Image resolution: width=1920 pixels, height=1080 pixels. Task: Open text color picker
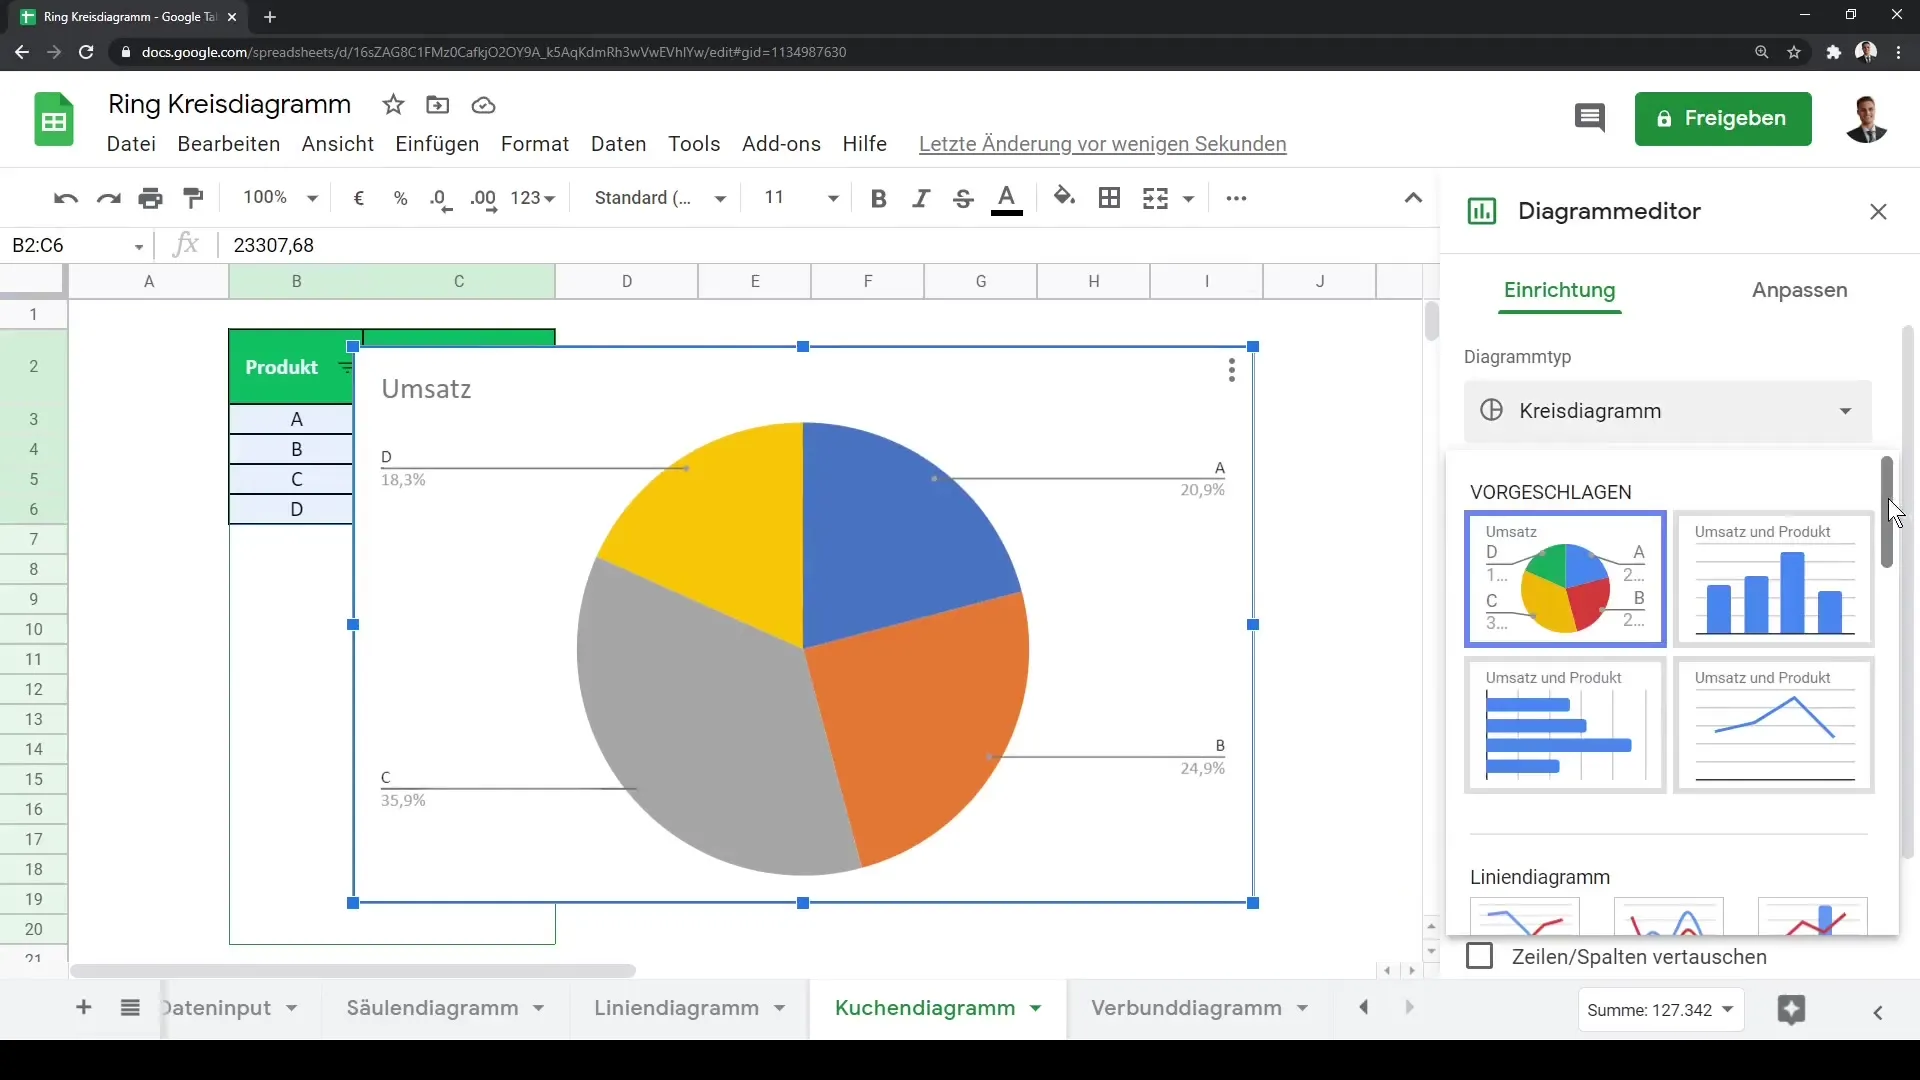pos(1007,199)
